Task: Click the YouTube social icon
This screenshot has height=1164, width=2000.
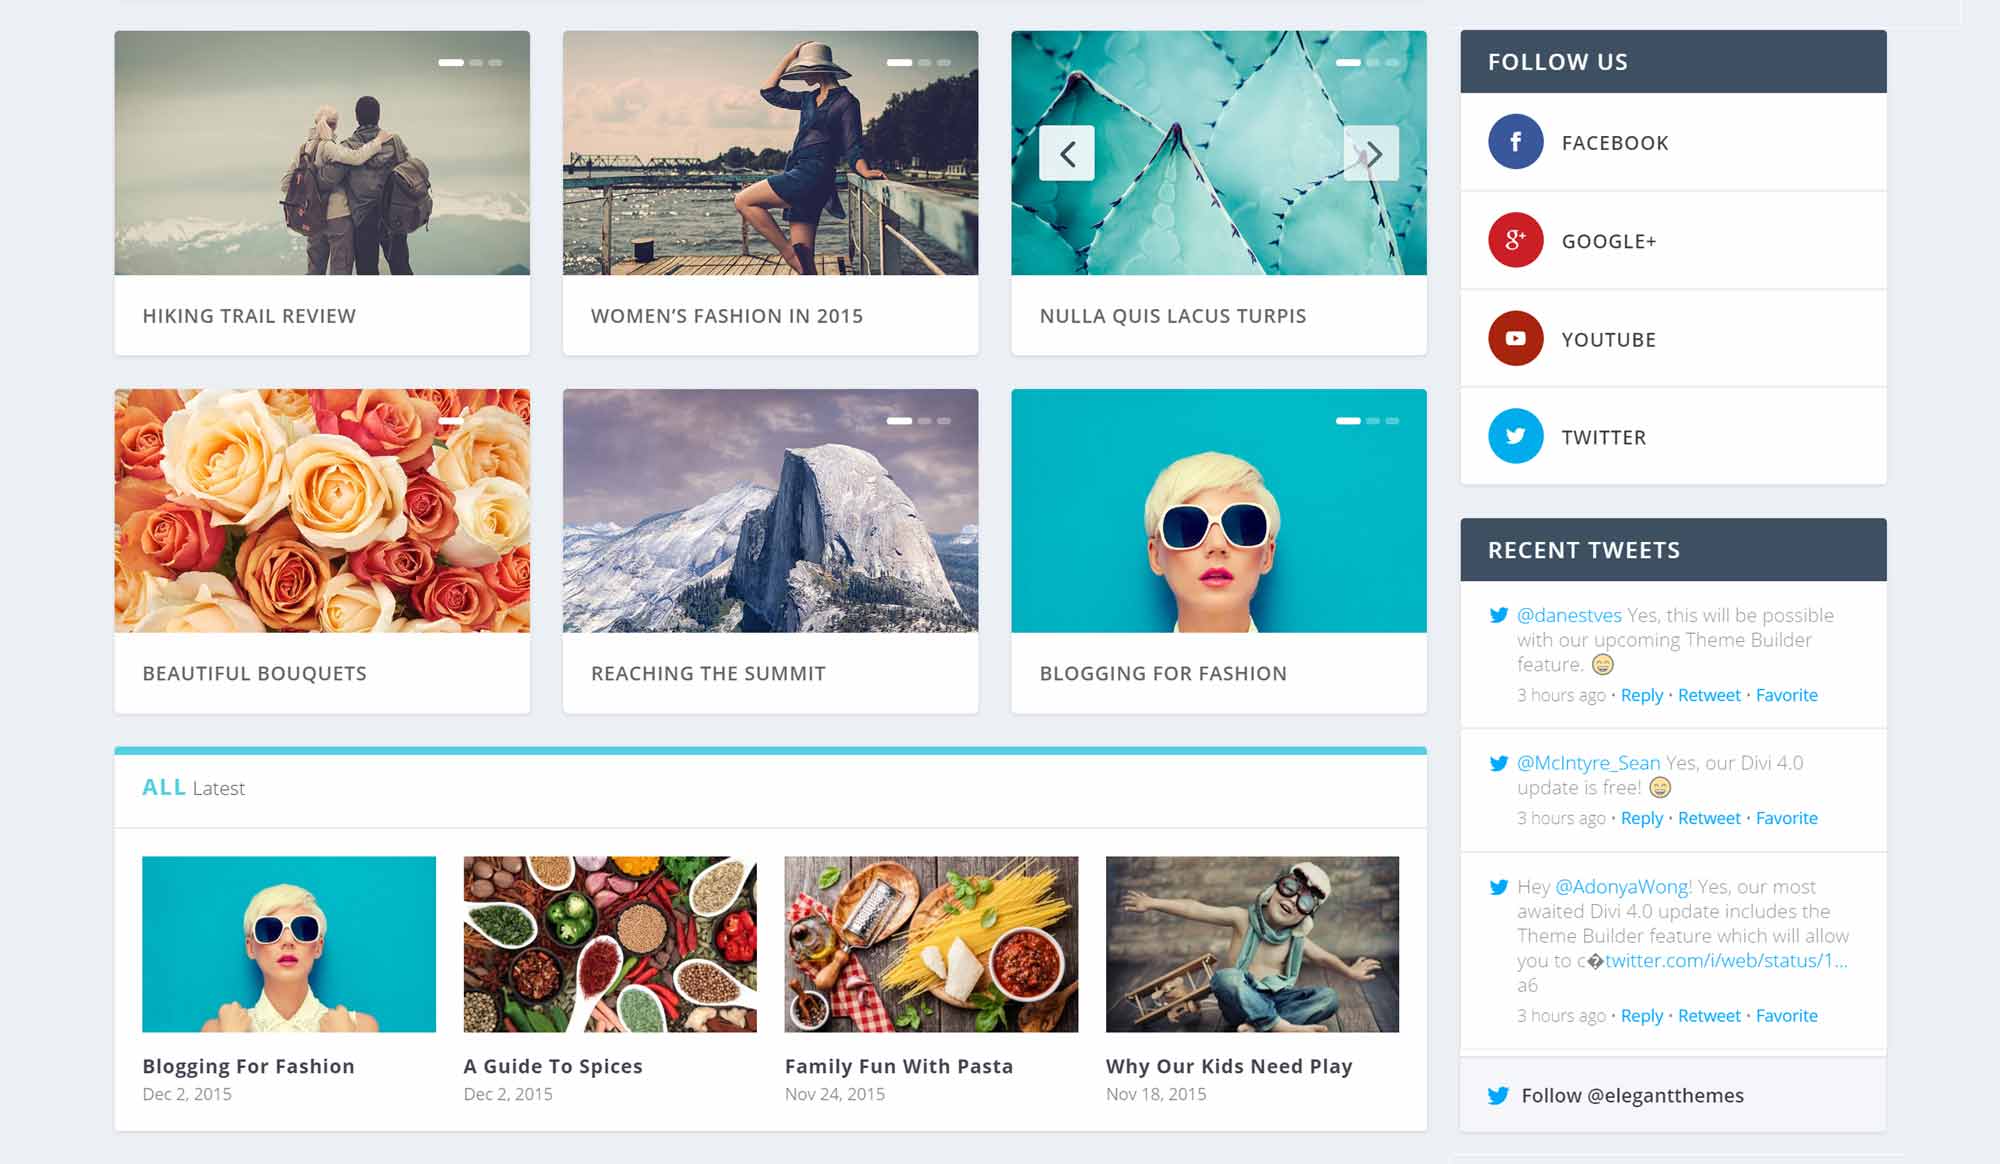Action: (x=1514, y=338)
